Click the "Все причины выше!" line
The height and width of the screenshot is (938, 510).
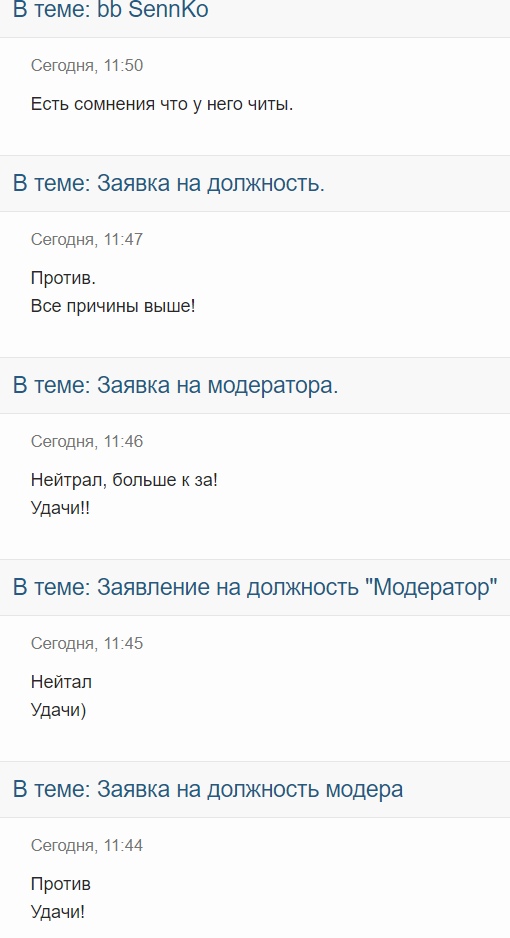(113, 306)
